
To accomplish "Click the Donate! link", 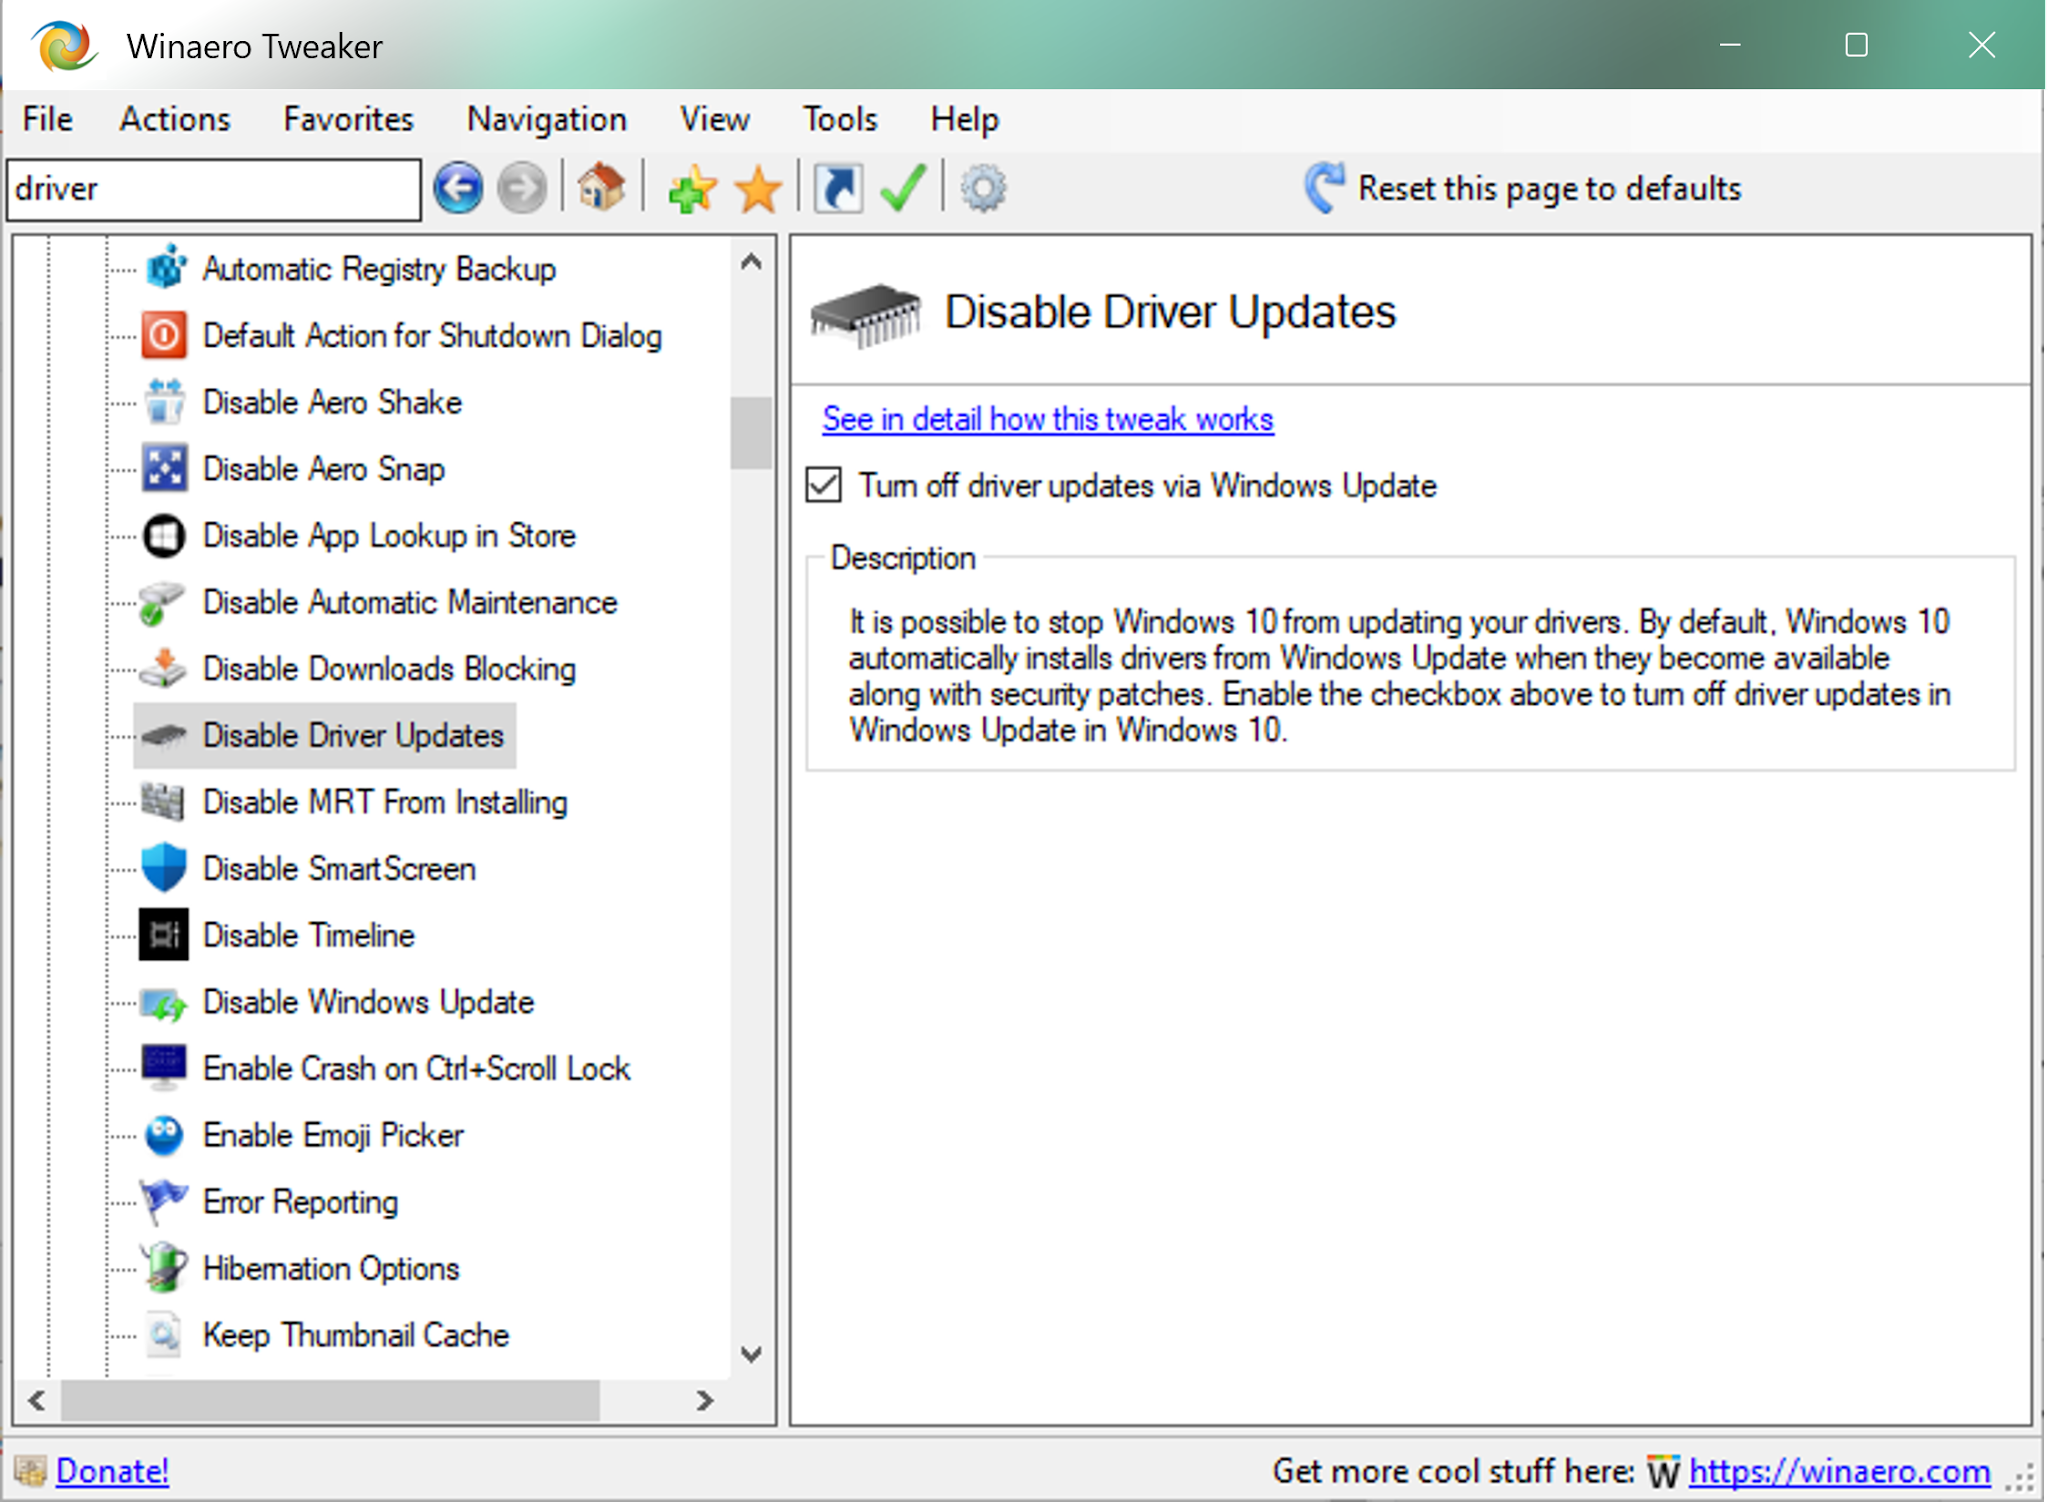I will click(112, 1470).
